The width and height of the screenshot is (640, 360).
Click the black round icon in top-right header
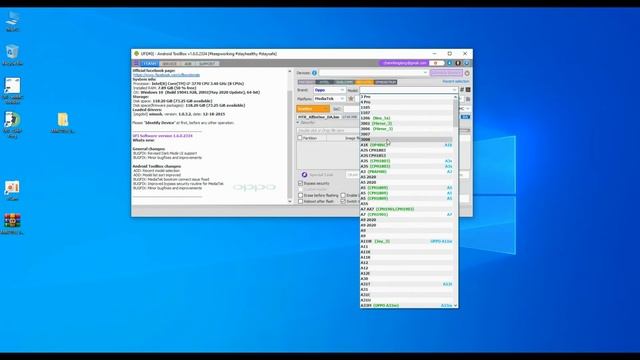tap(458, 63)
